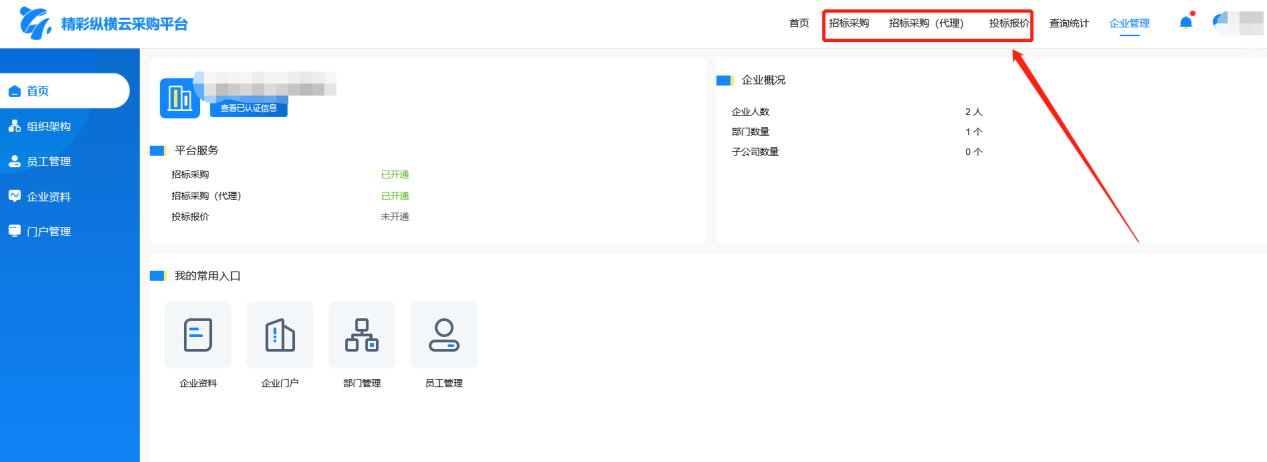
Task: Open 企业资料 shortcut icon
Action: 198,335
